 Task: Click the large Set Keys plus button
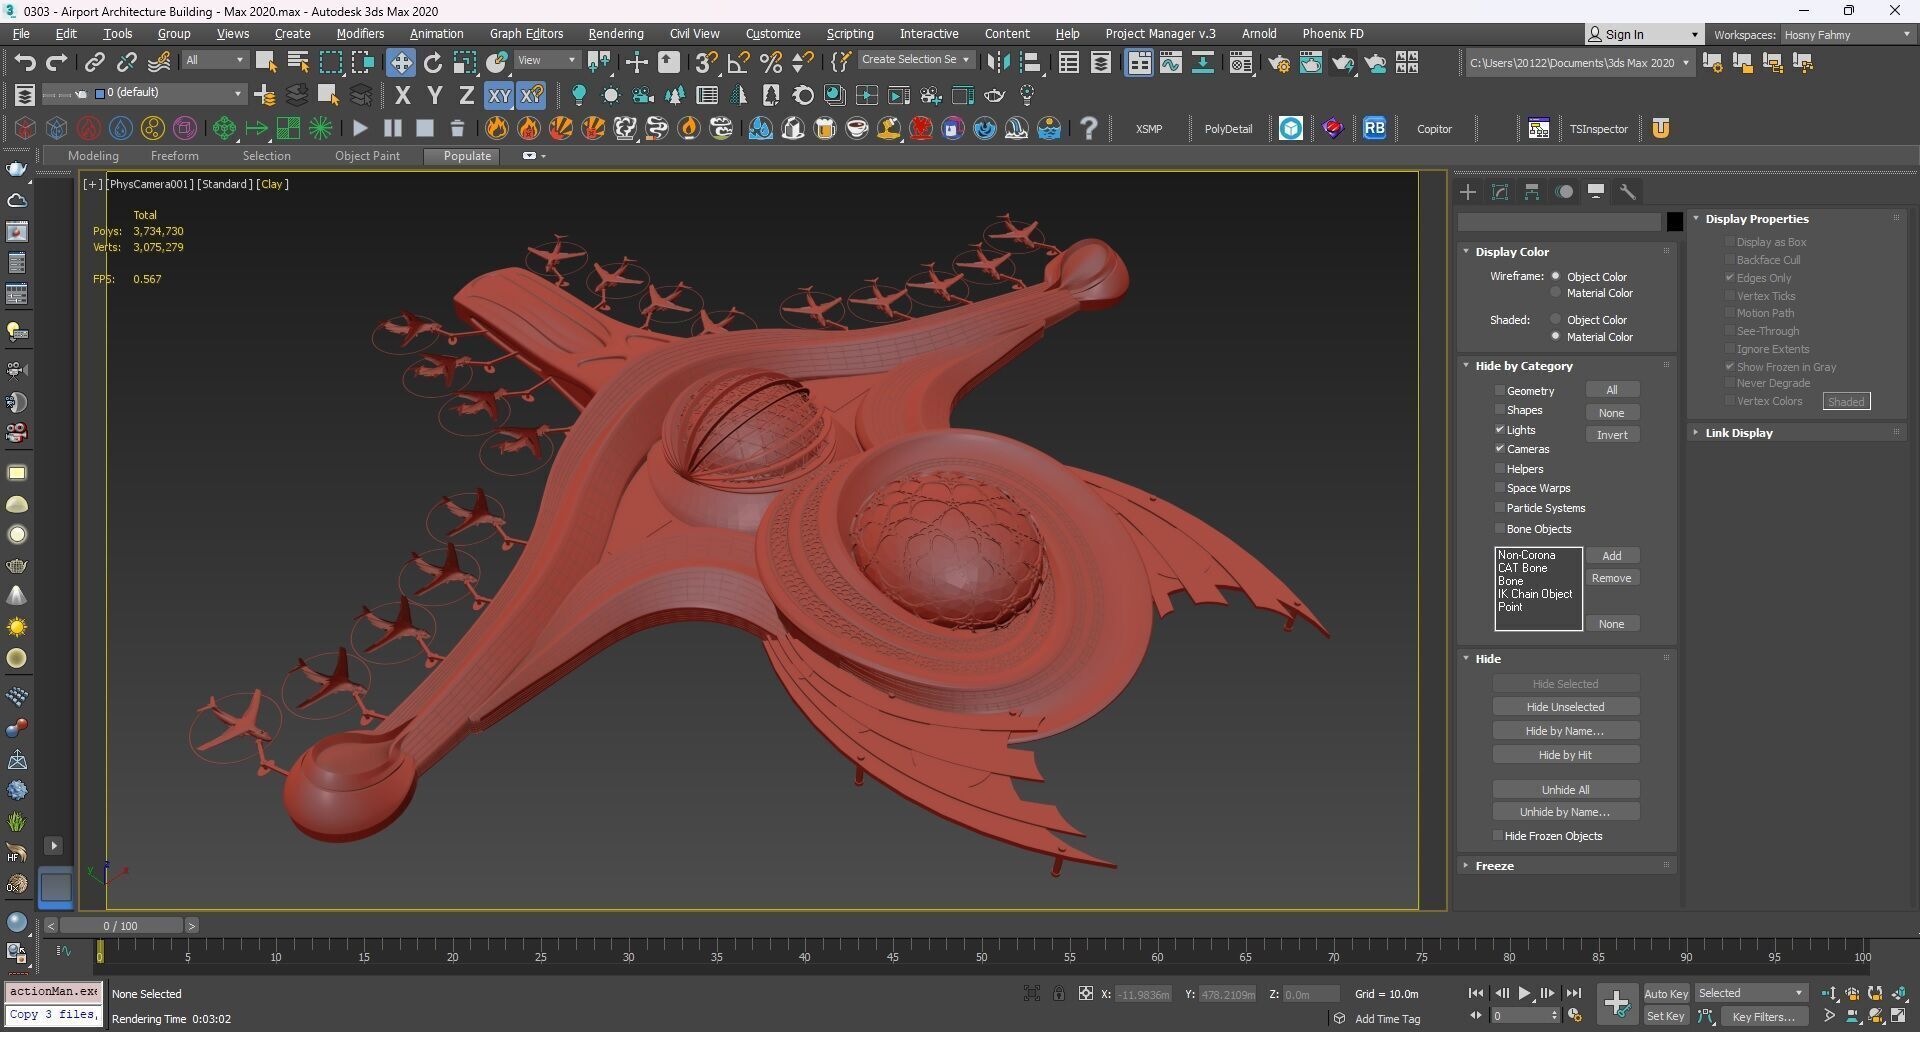click(1617, 1004)
